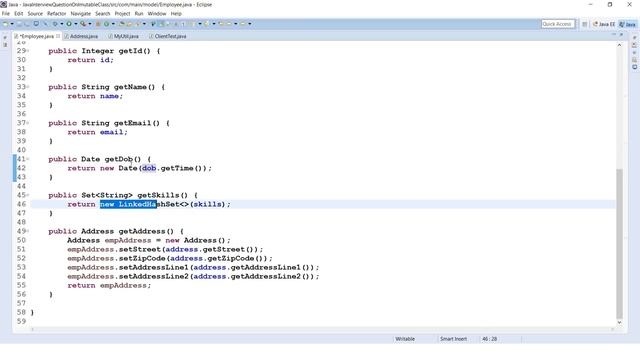Open the Navigate menu
Screen dimensions: 640x360
click(80, 13)
